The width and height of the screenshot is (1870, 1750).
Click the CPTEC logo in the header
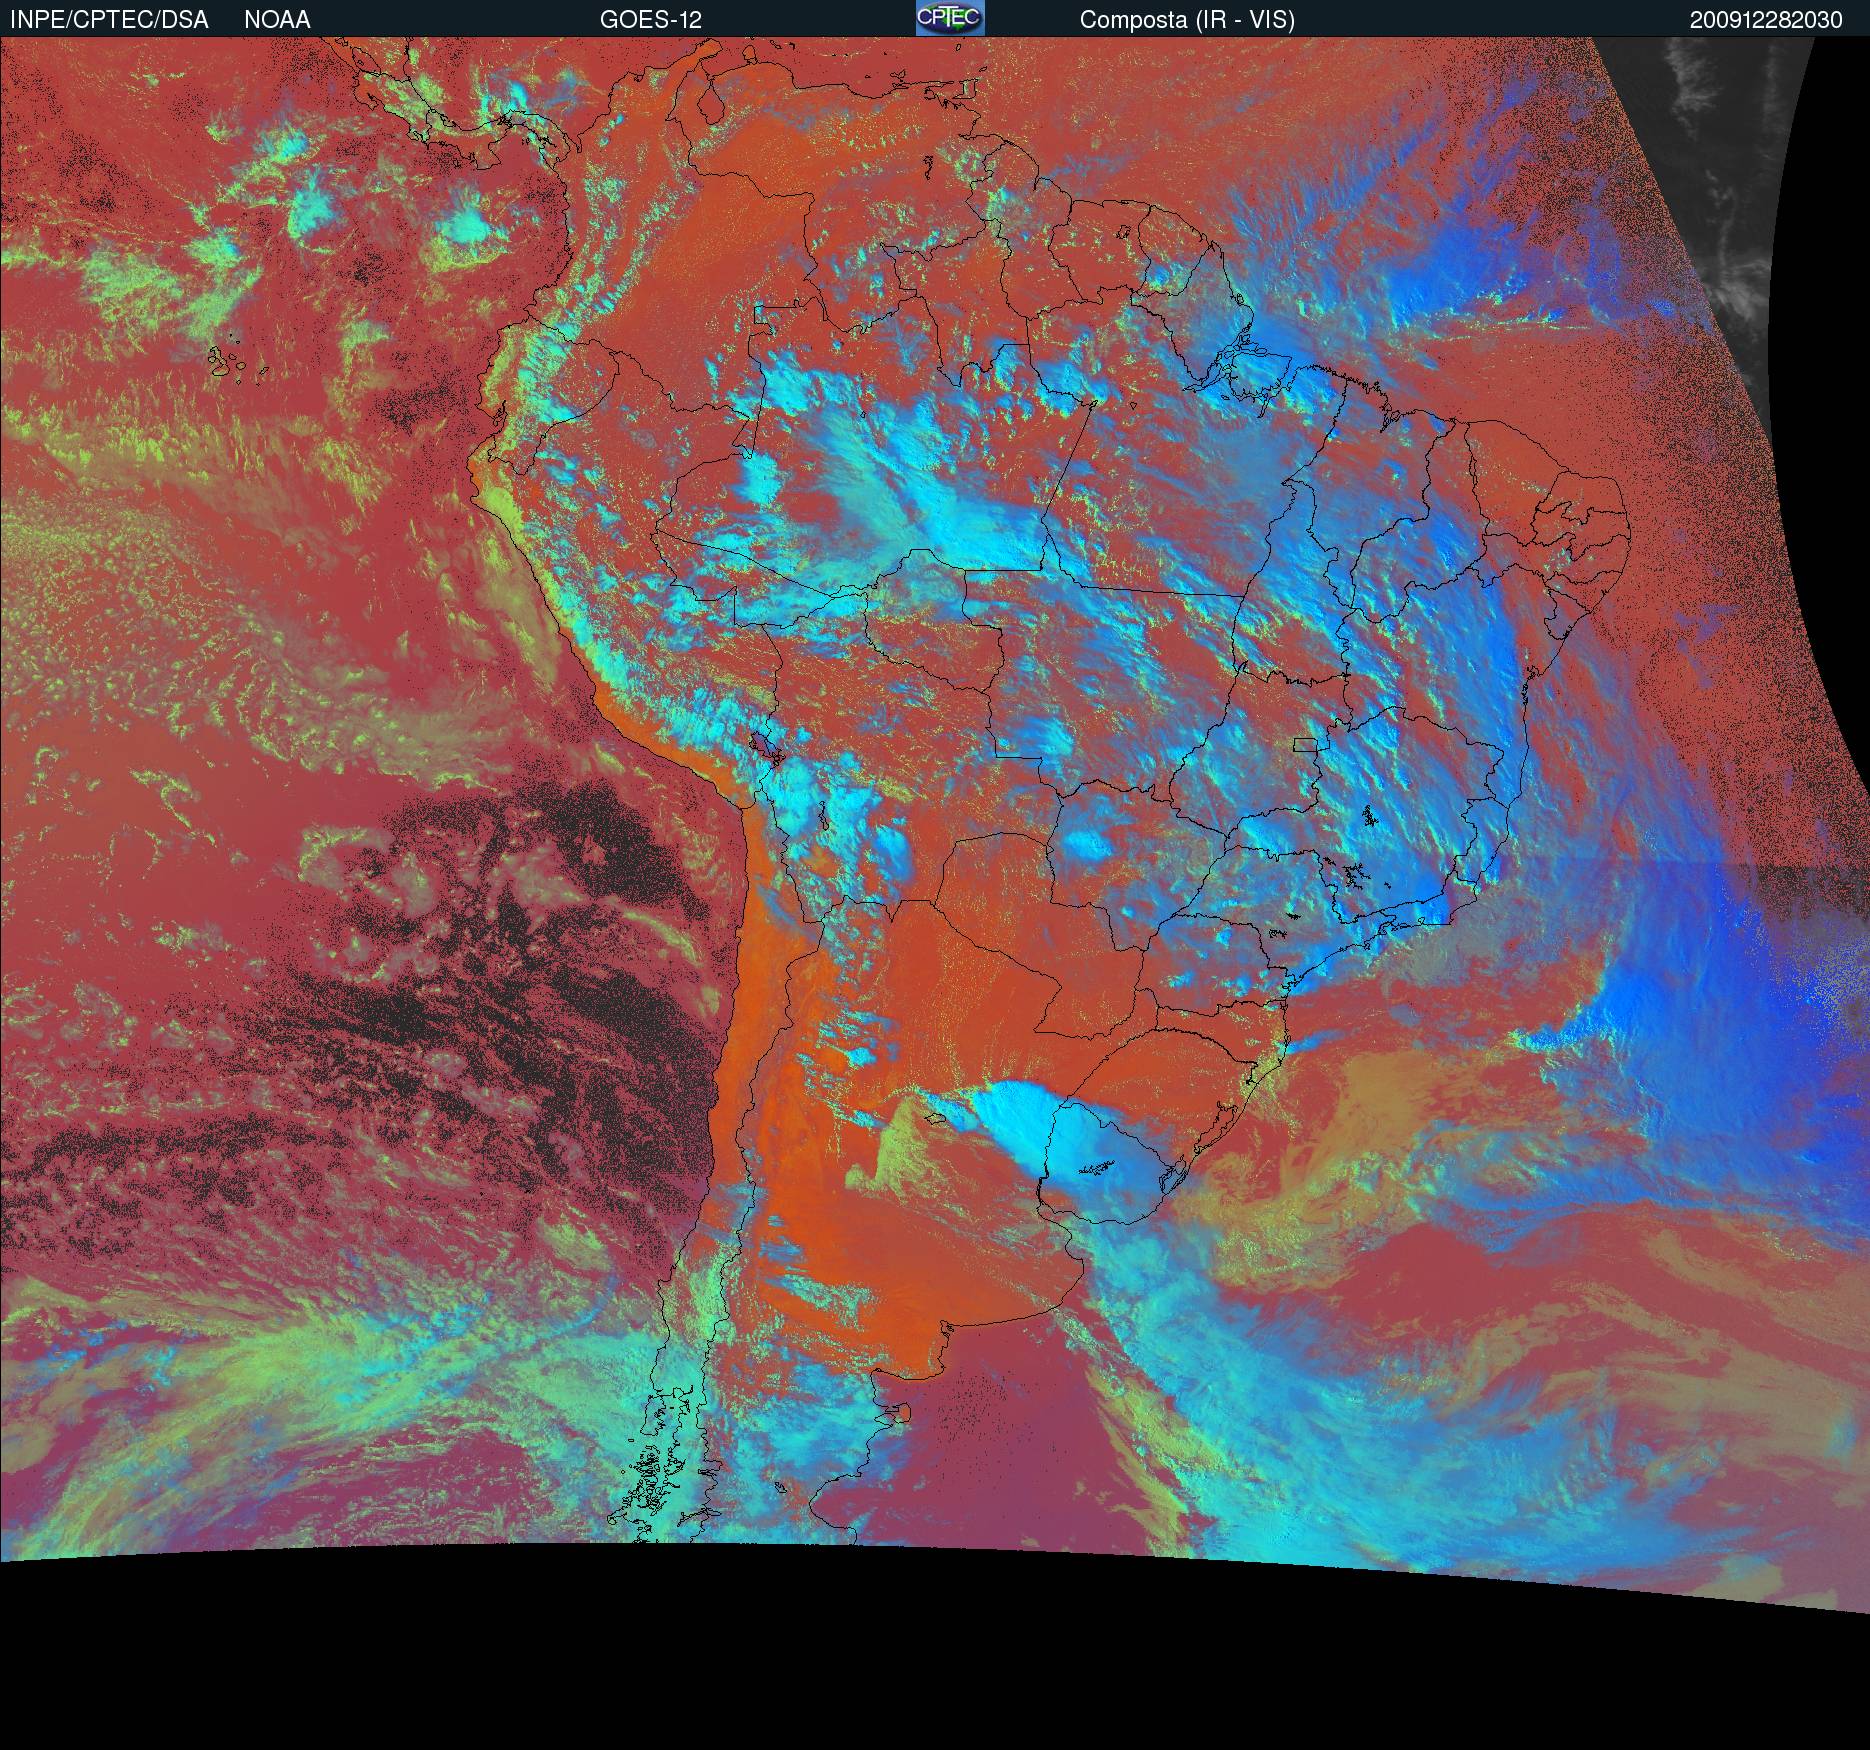point(949,18)
